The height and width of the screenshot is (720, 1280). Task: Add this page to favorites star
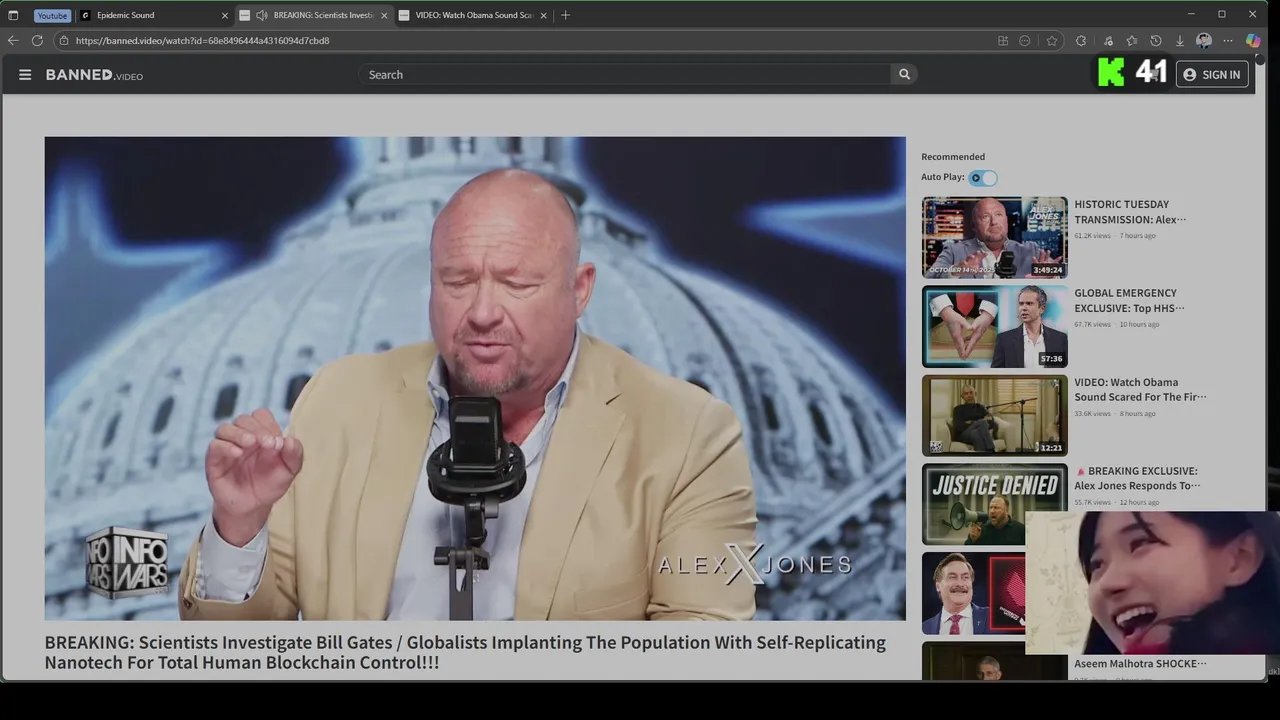click(x=1052, y=41)
